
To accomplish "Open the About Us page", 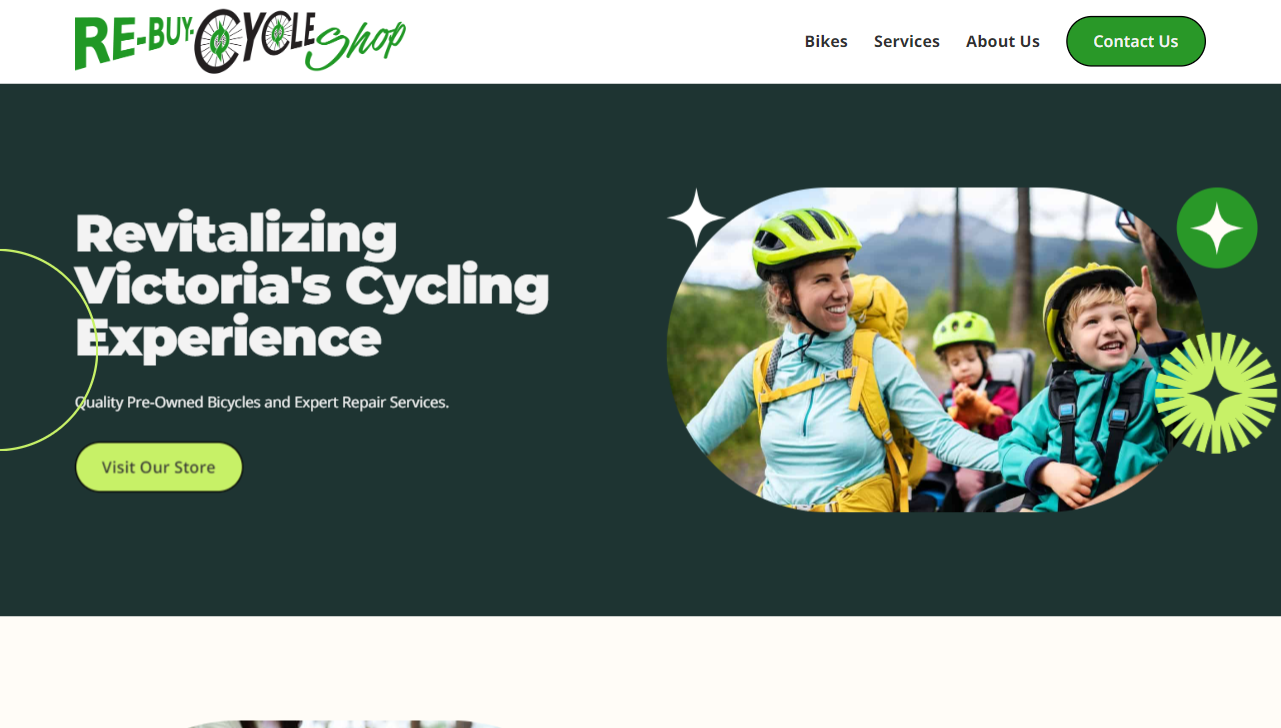I will (x=1003, y=41).
